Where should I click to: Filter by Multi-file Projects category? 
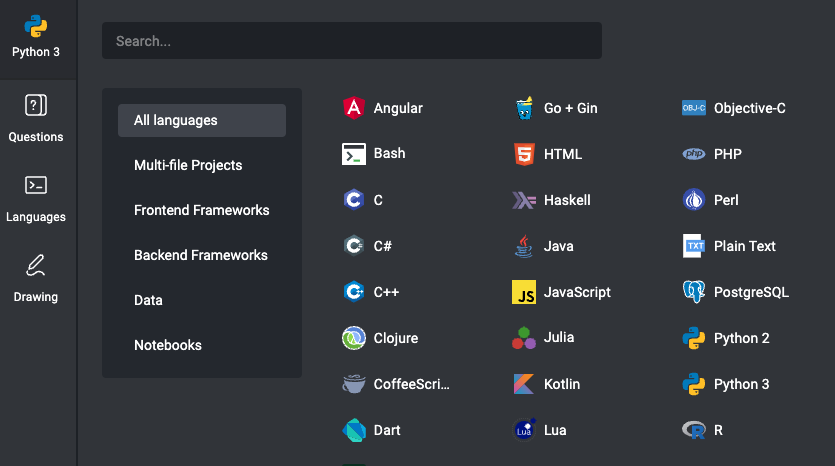[x=188, y=165]
